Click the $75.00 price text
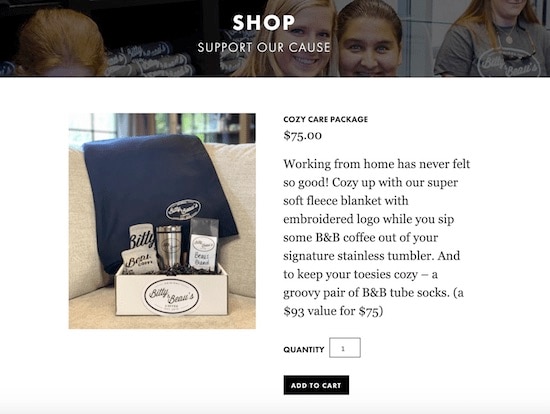Viewport: 550px width, 414px height. pyautogui.click(x=302, y=135)
